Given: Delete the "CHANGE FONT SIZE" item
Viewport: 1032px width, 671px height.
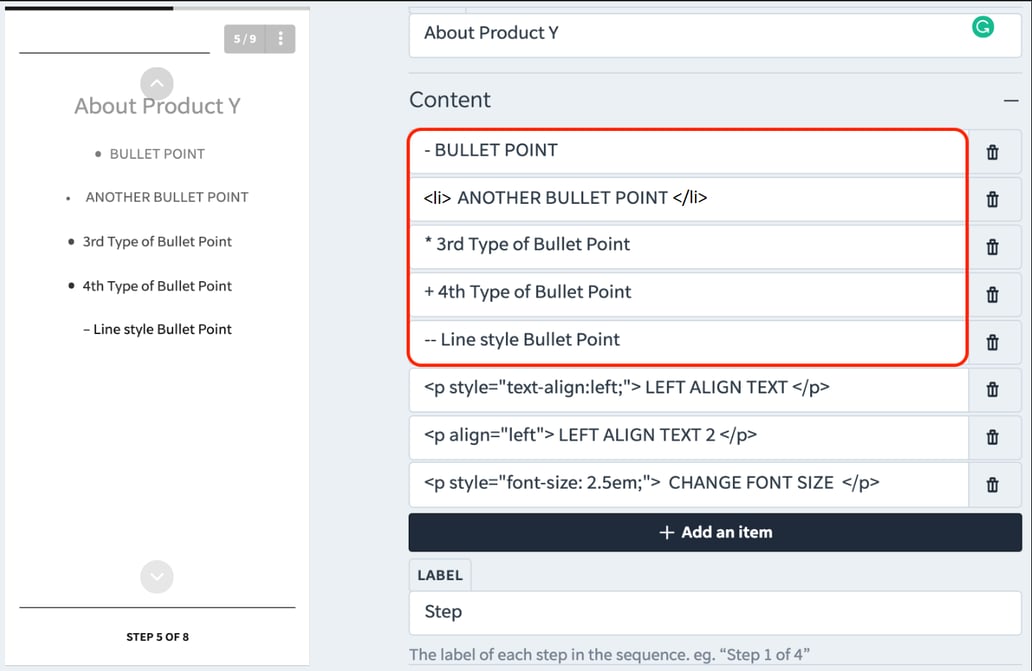Looking at the screenshot, I should (995, 484).
